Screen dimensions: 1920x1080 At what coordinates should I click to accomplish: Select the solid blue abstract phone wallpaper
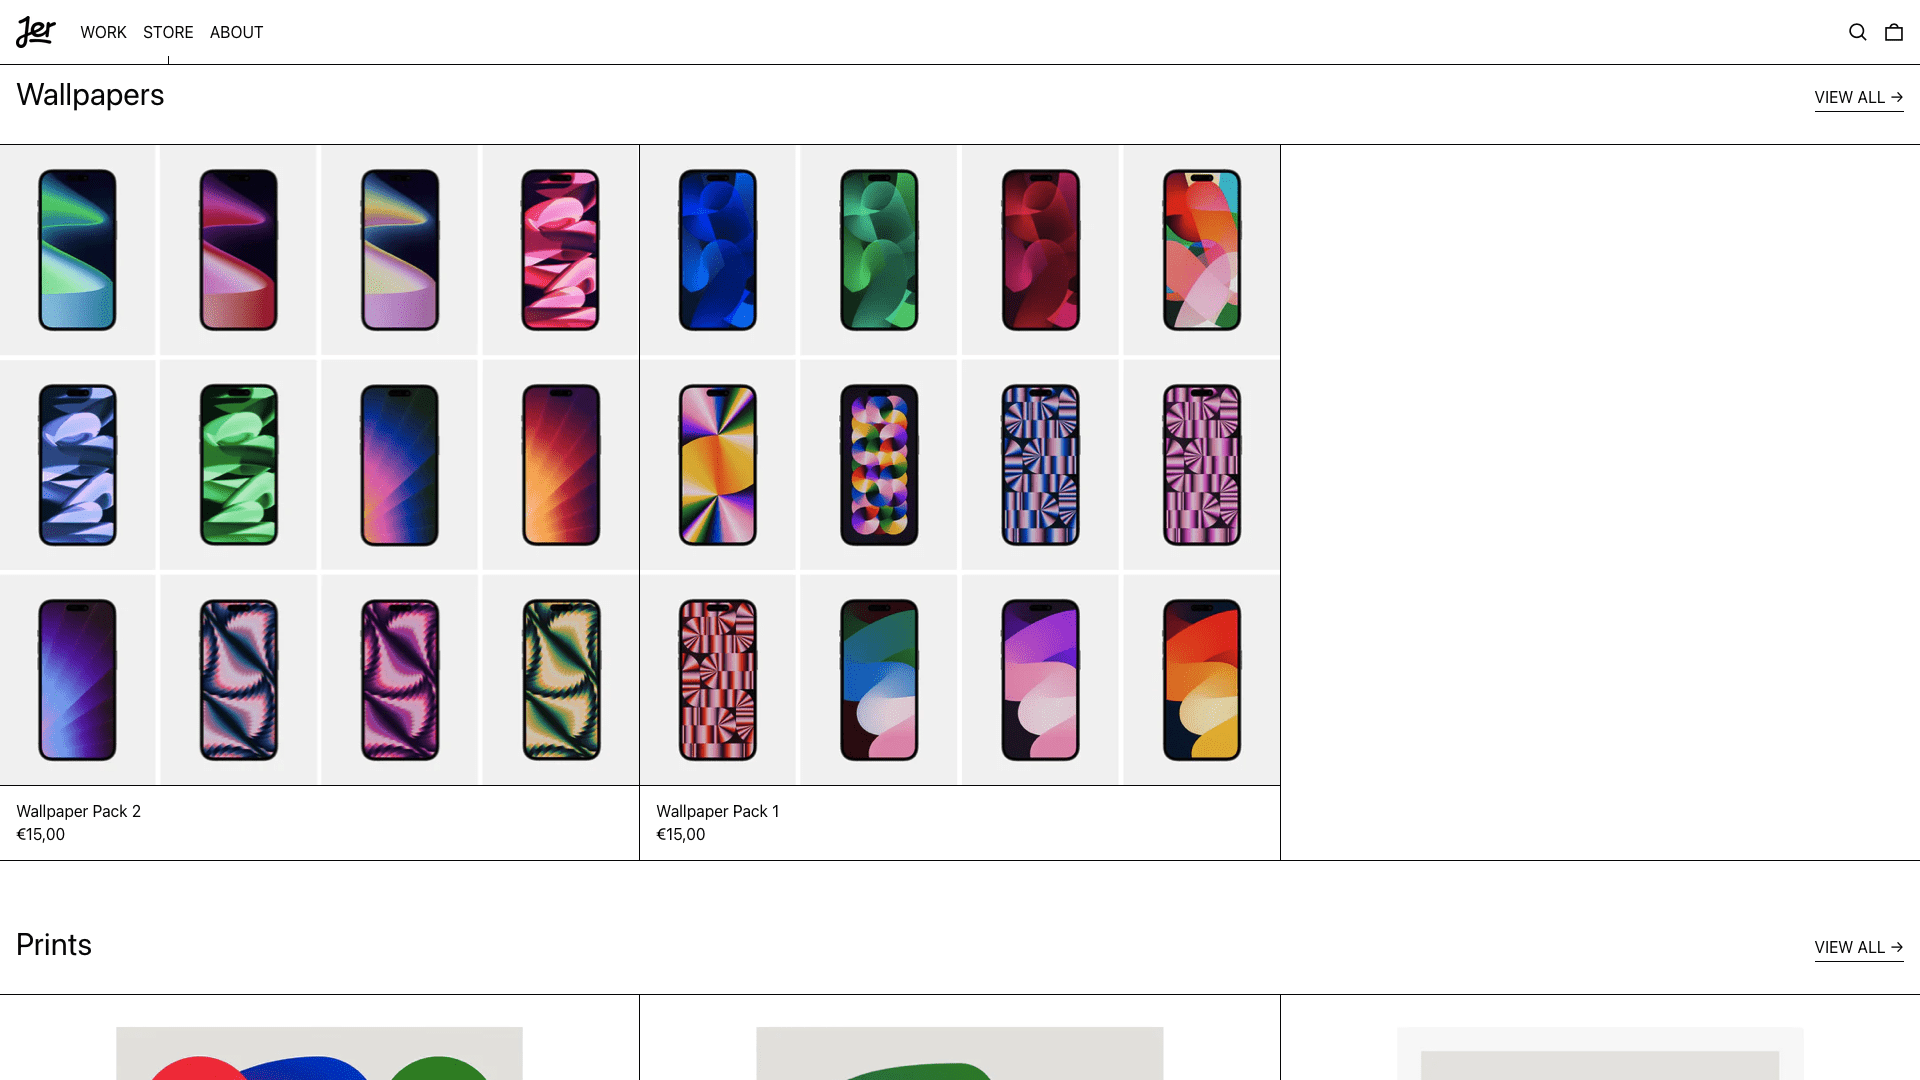click(x=717, y=250)
